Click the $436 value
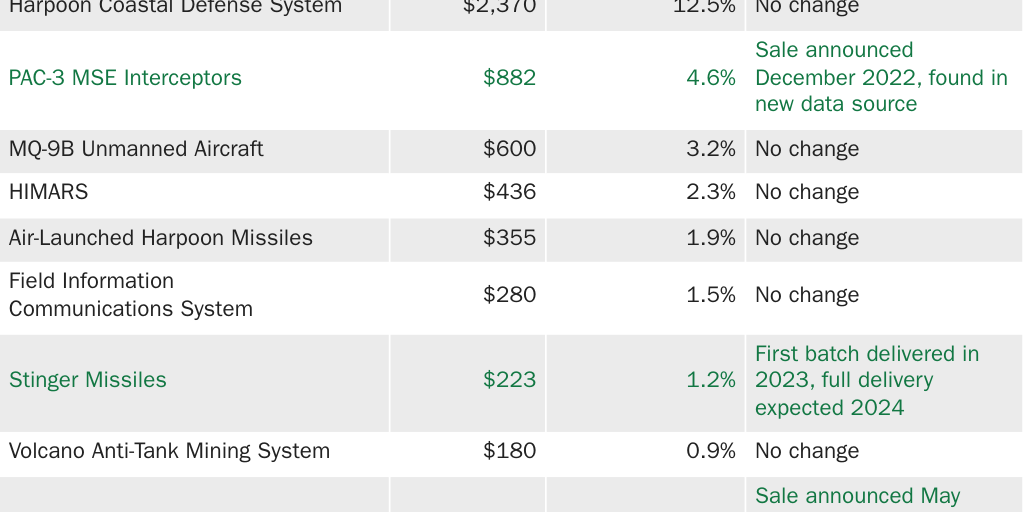The height and width of the screenshot is (512, 1024). [x=509, y=192]
